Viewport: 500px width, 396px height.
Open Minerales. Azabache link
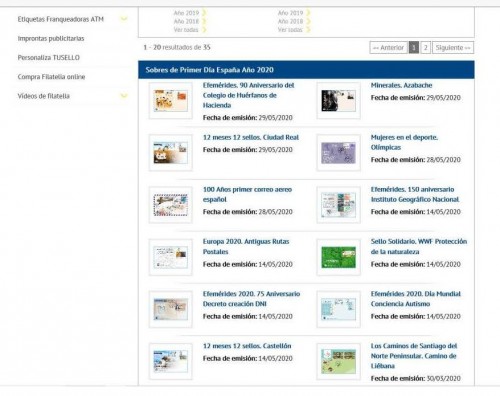tap(401, 85)
